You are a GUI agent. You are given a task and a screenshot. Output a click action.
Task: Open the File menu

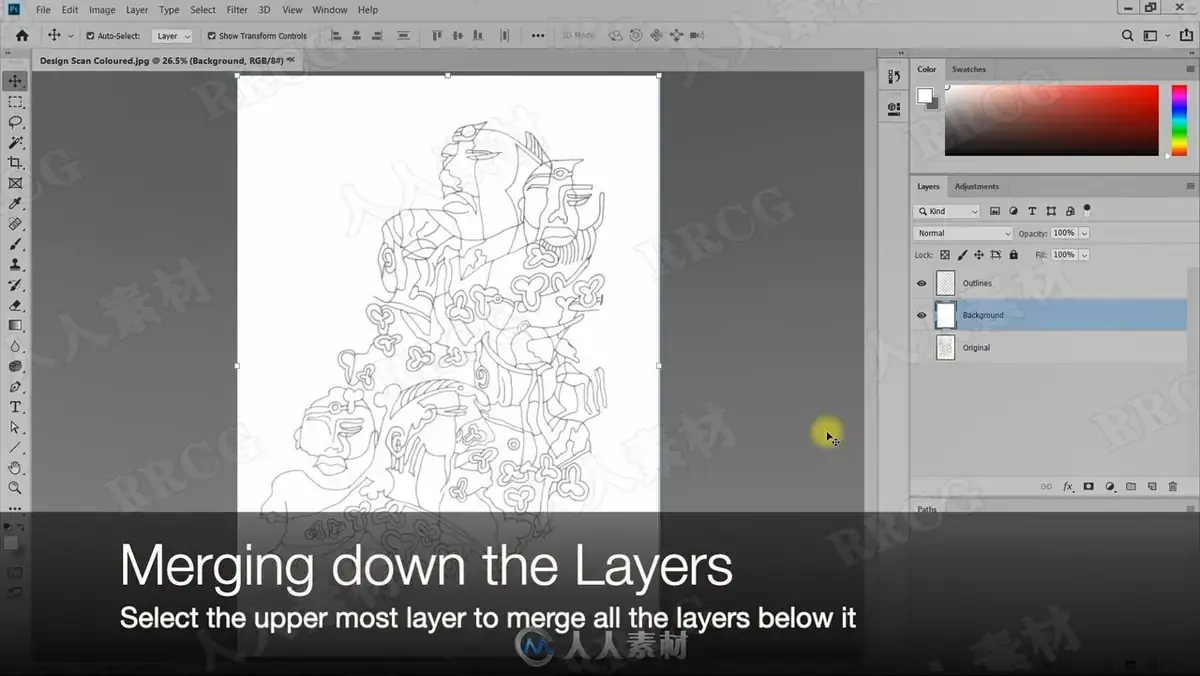[43, 10]
